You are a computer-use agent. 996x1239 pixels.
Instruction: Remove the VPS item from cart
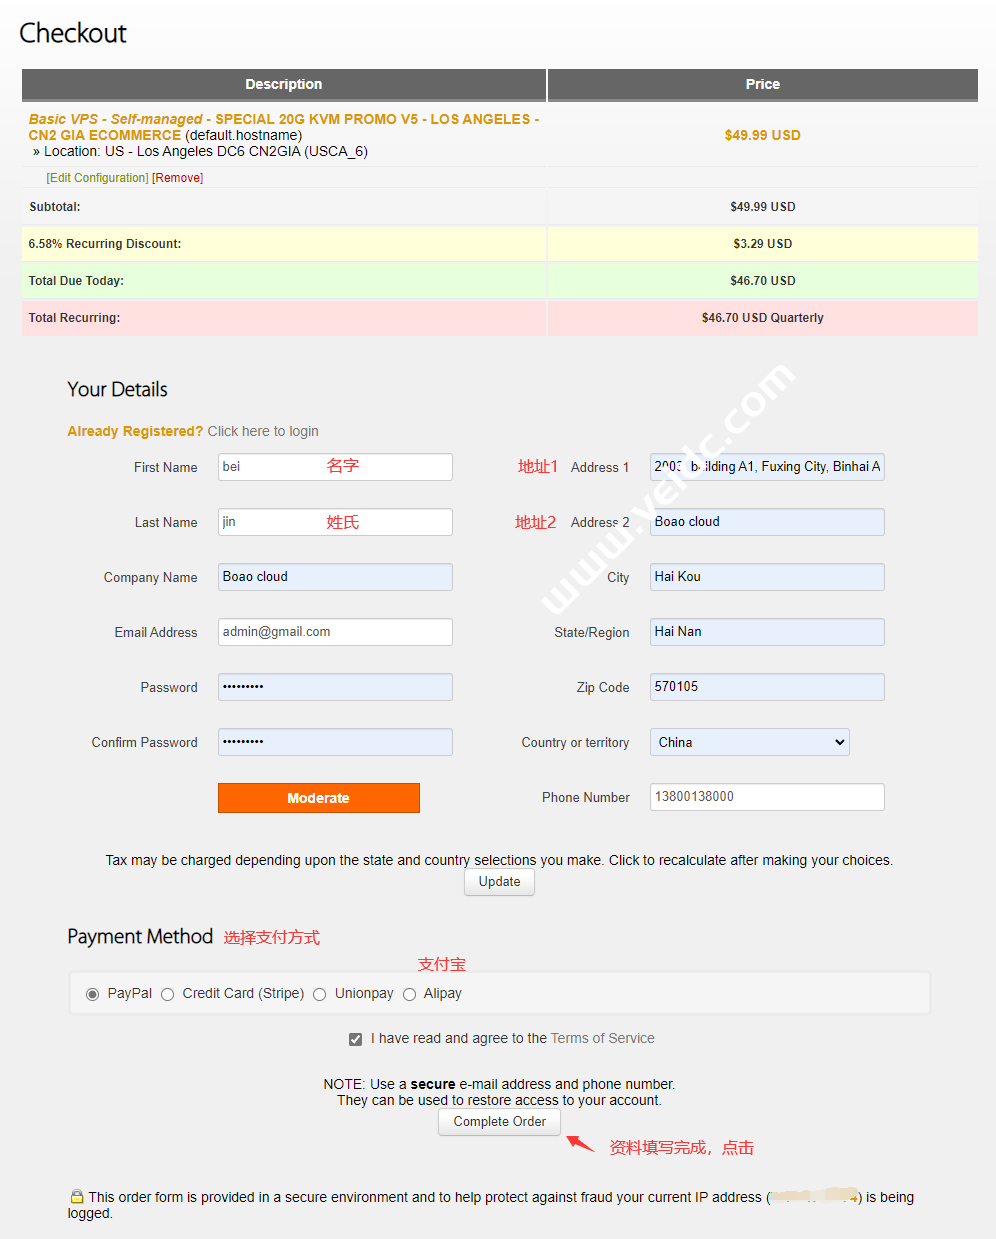[x=178, y=178]
